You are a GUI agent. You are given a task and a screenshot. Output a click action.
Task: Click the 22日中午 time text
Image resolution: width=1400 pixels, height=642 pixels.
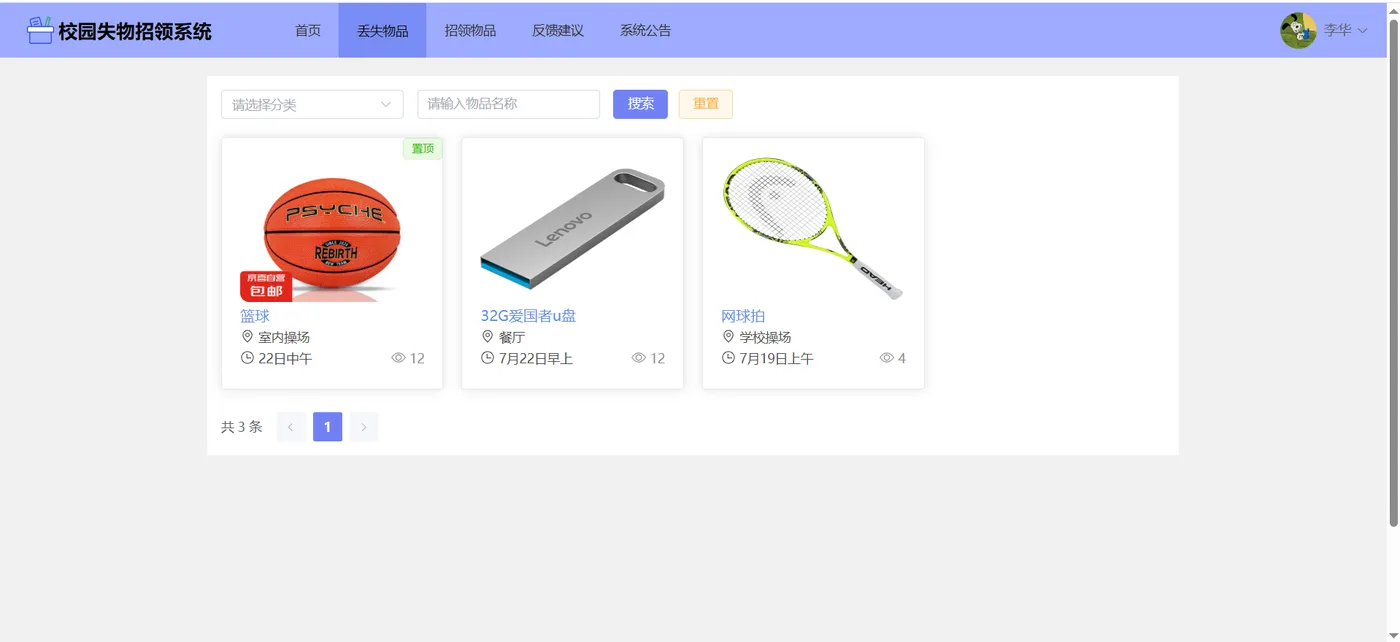285,359
